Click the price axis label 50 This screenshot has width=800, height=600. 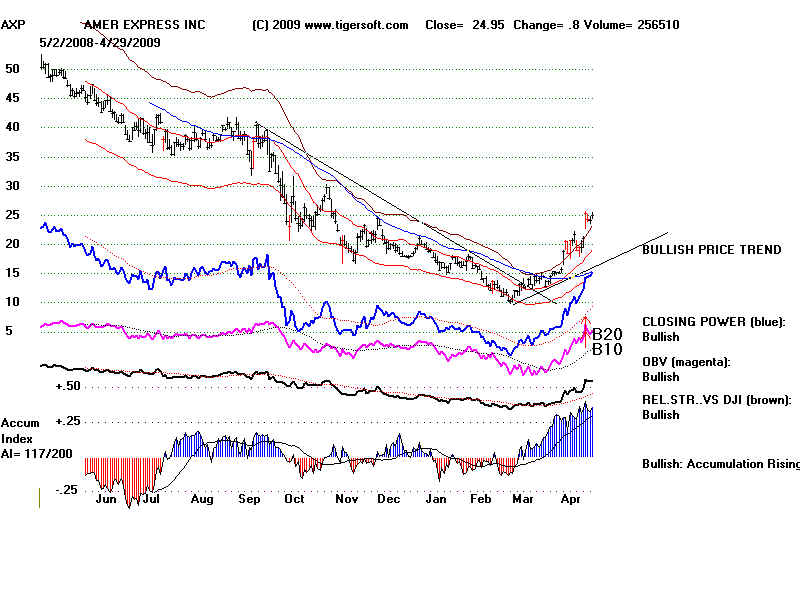12,69
